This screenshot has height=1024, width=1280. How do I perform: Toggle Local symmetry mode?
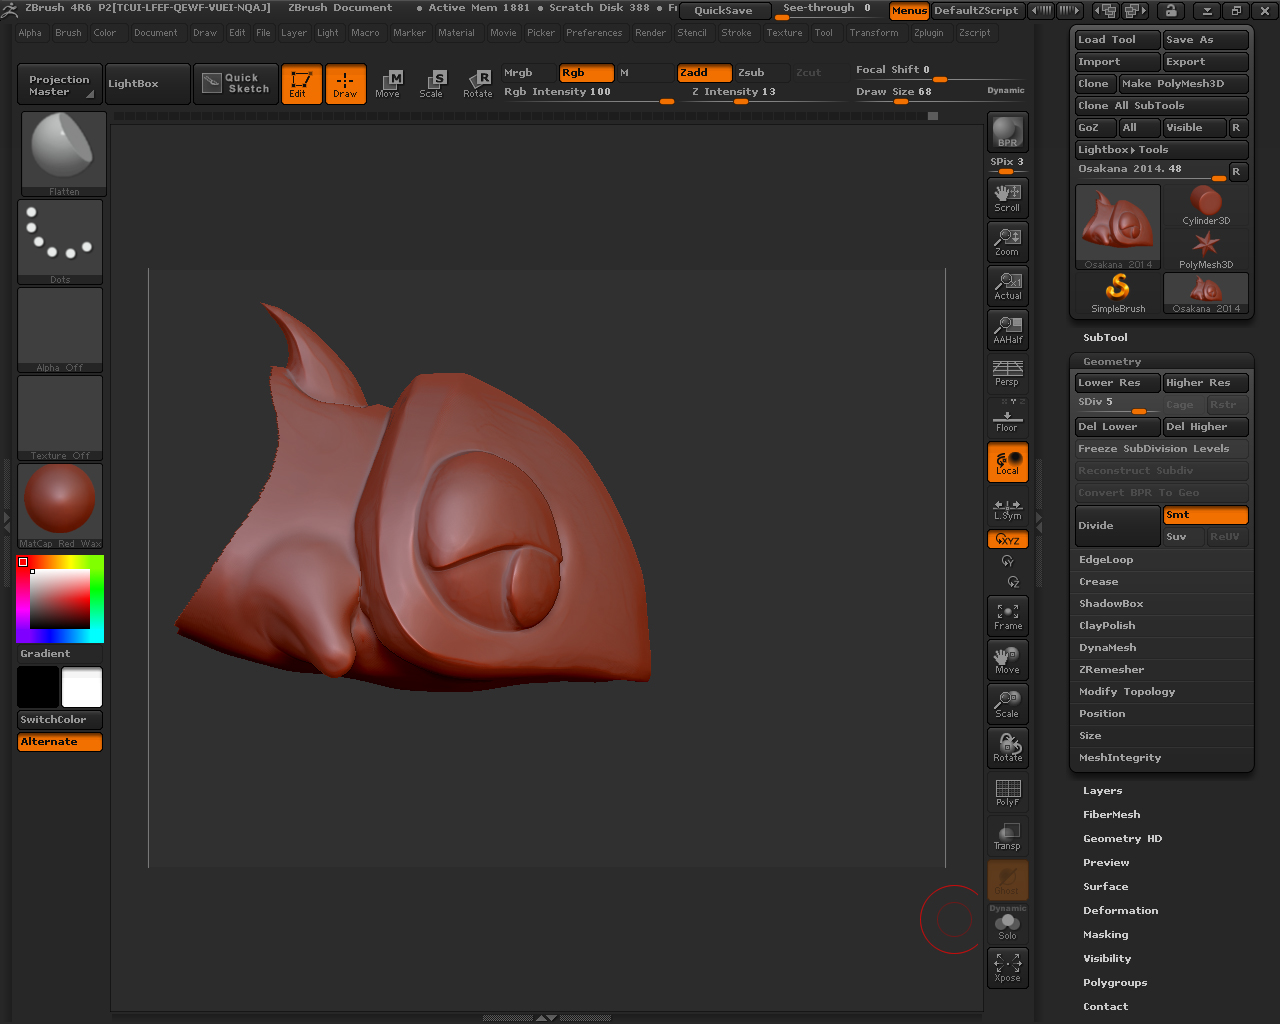[1007, 461]
